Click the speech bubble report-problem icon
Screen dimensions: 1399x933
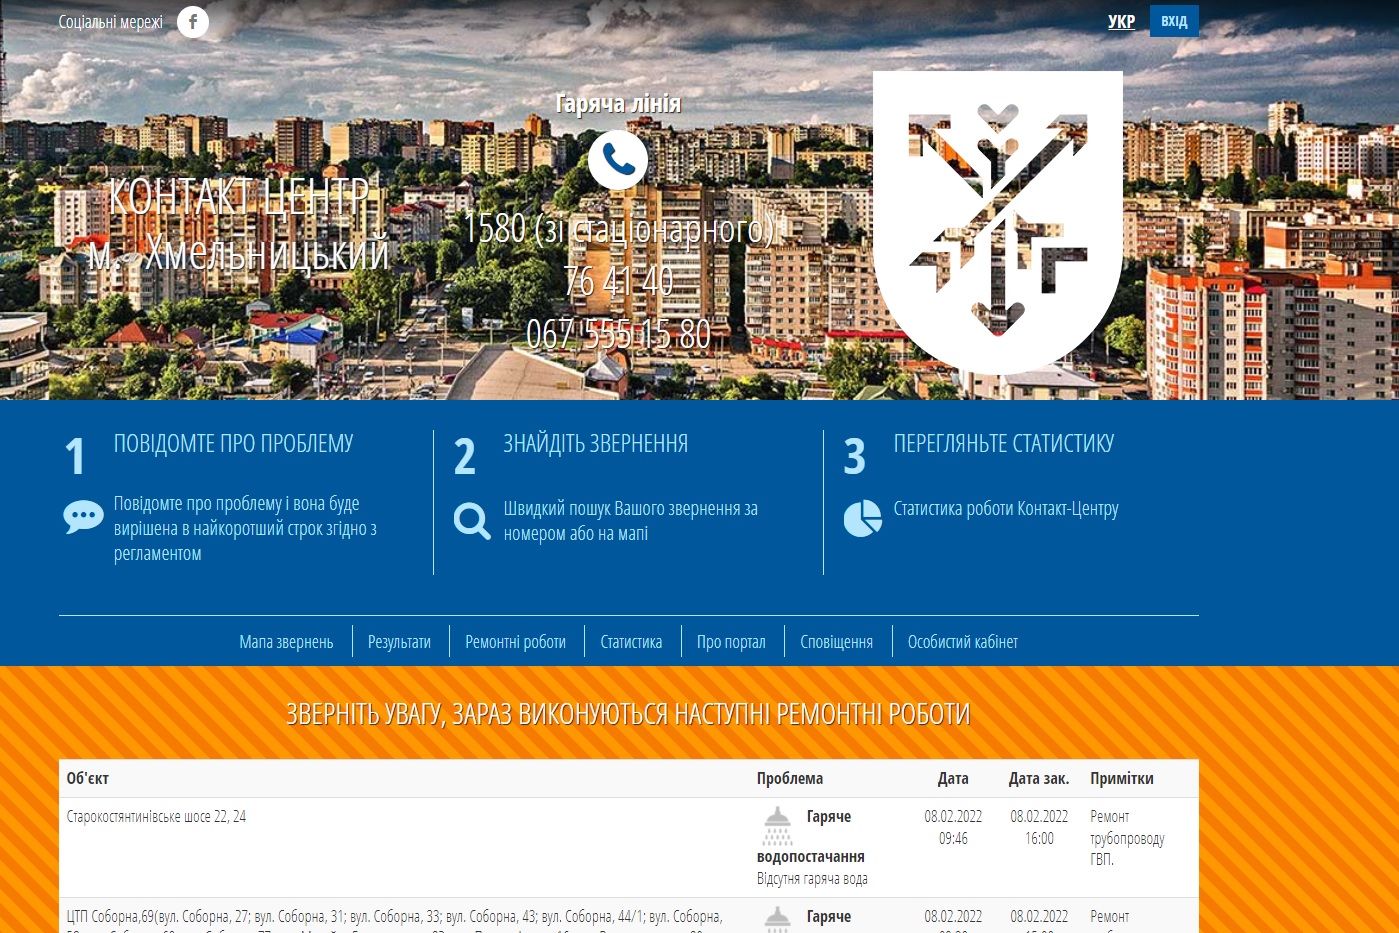point(83,517)
